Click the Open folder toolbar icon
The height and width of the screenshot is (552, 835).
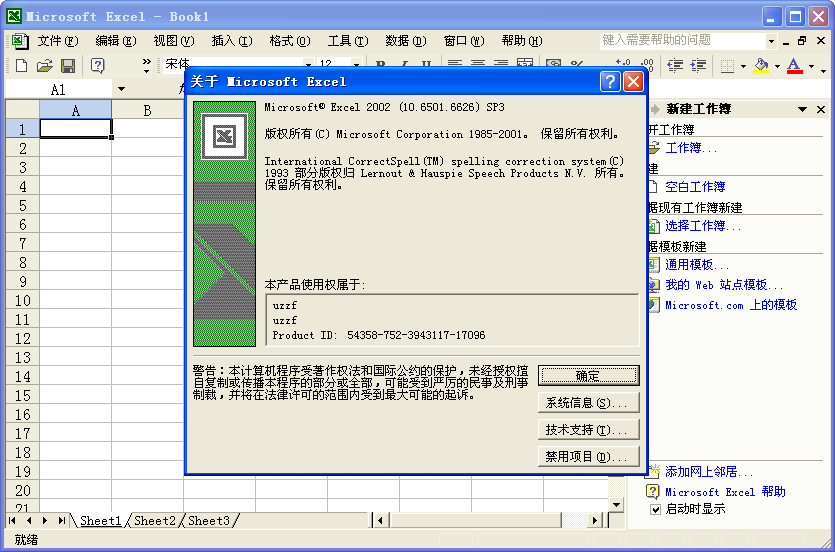pyautogui.click(x=45, y=65)
